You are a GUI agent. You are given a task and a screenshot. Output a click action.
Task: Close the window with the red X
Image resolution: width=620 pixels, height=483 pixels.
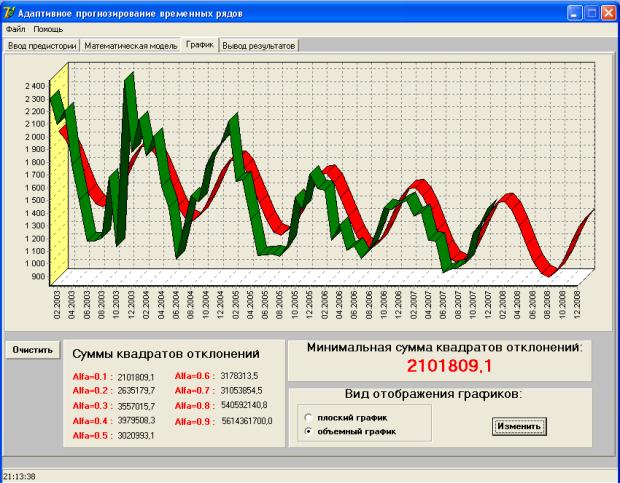[608, 12]
